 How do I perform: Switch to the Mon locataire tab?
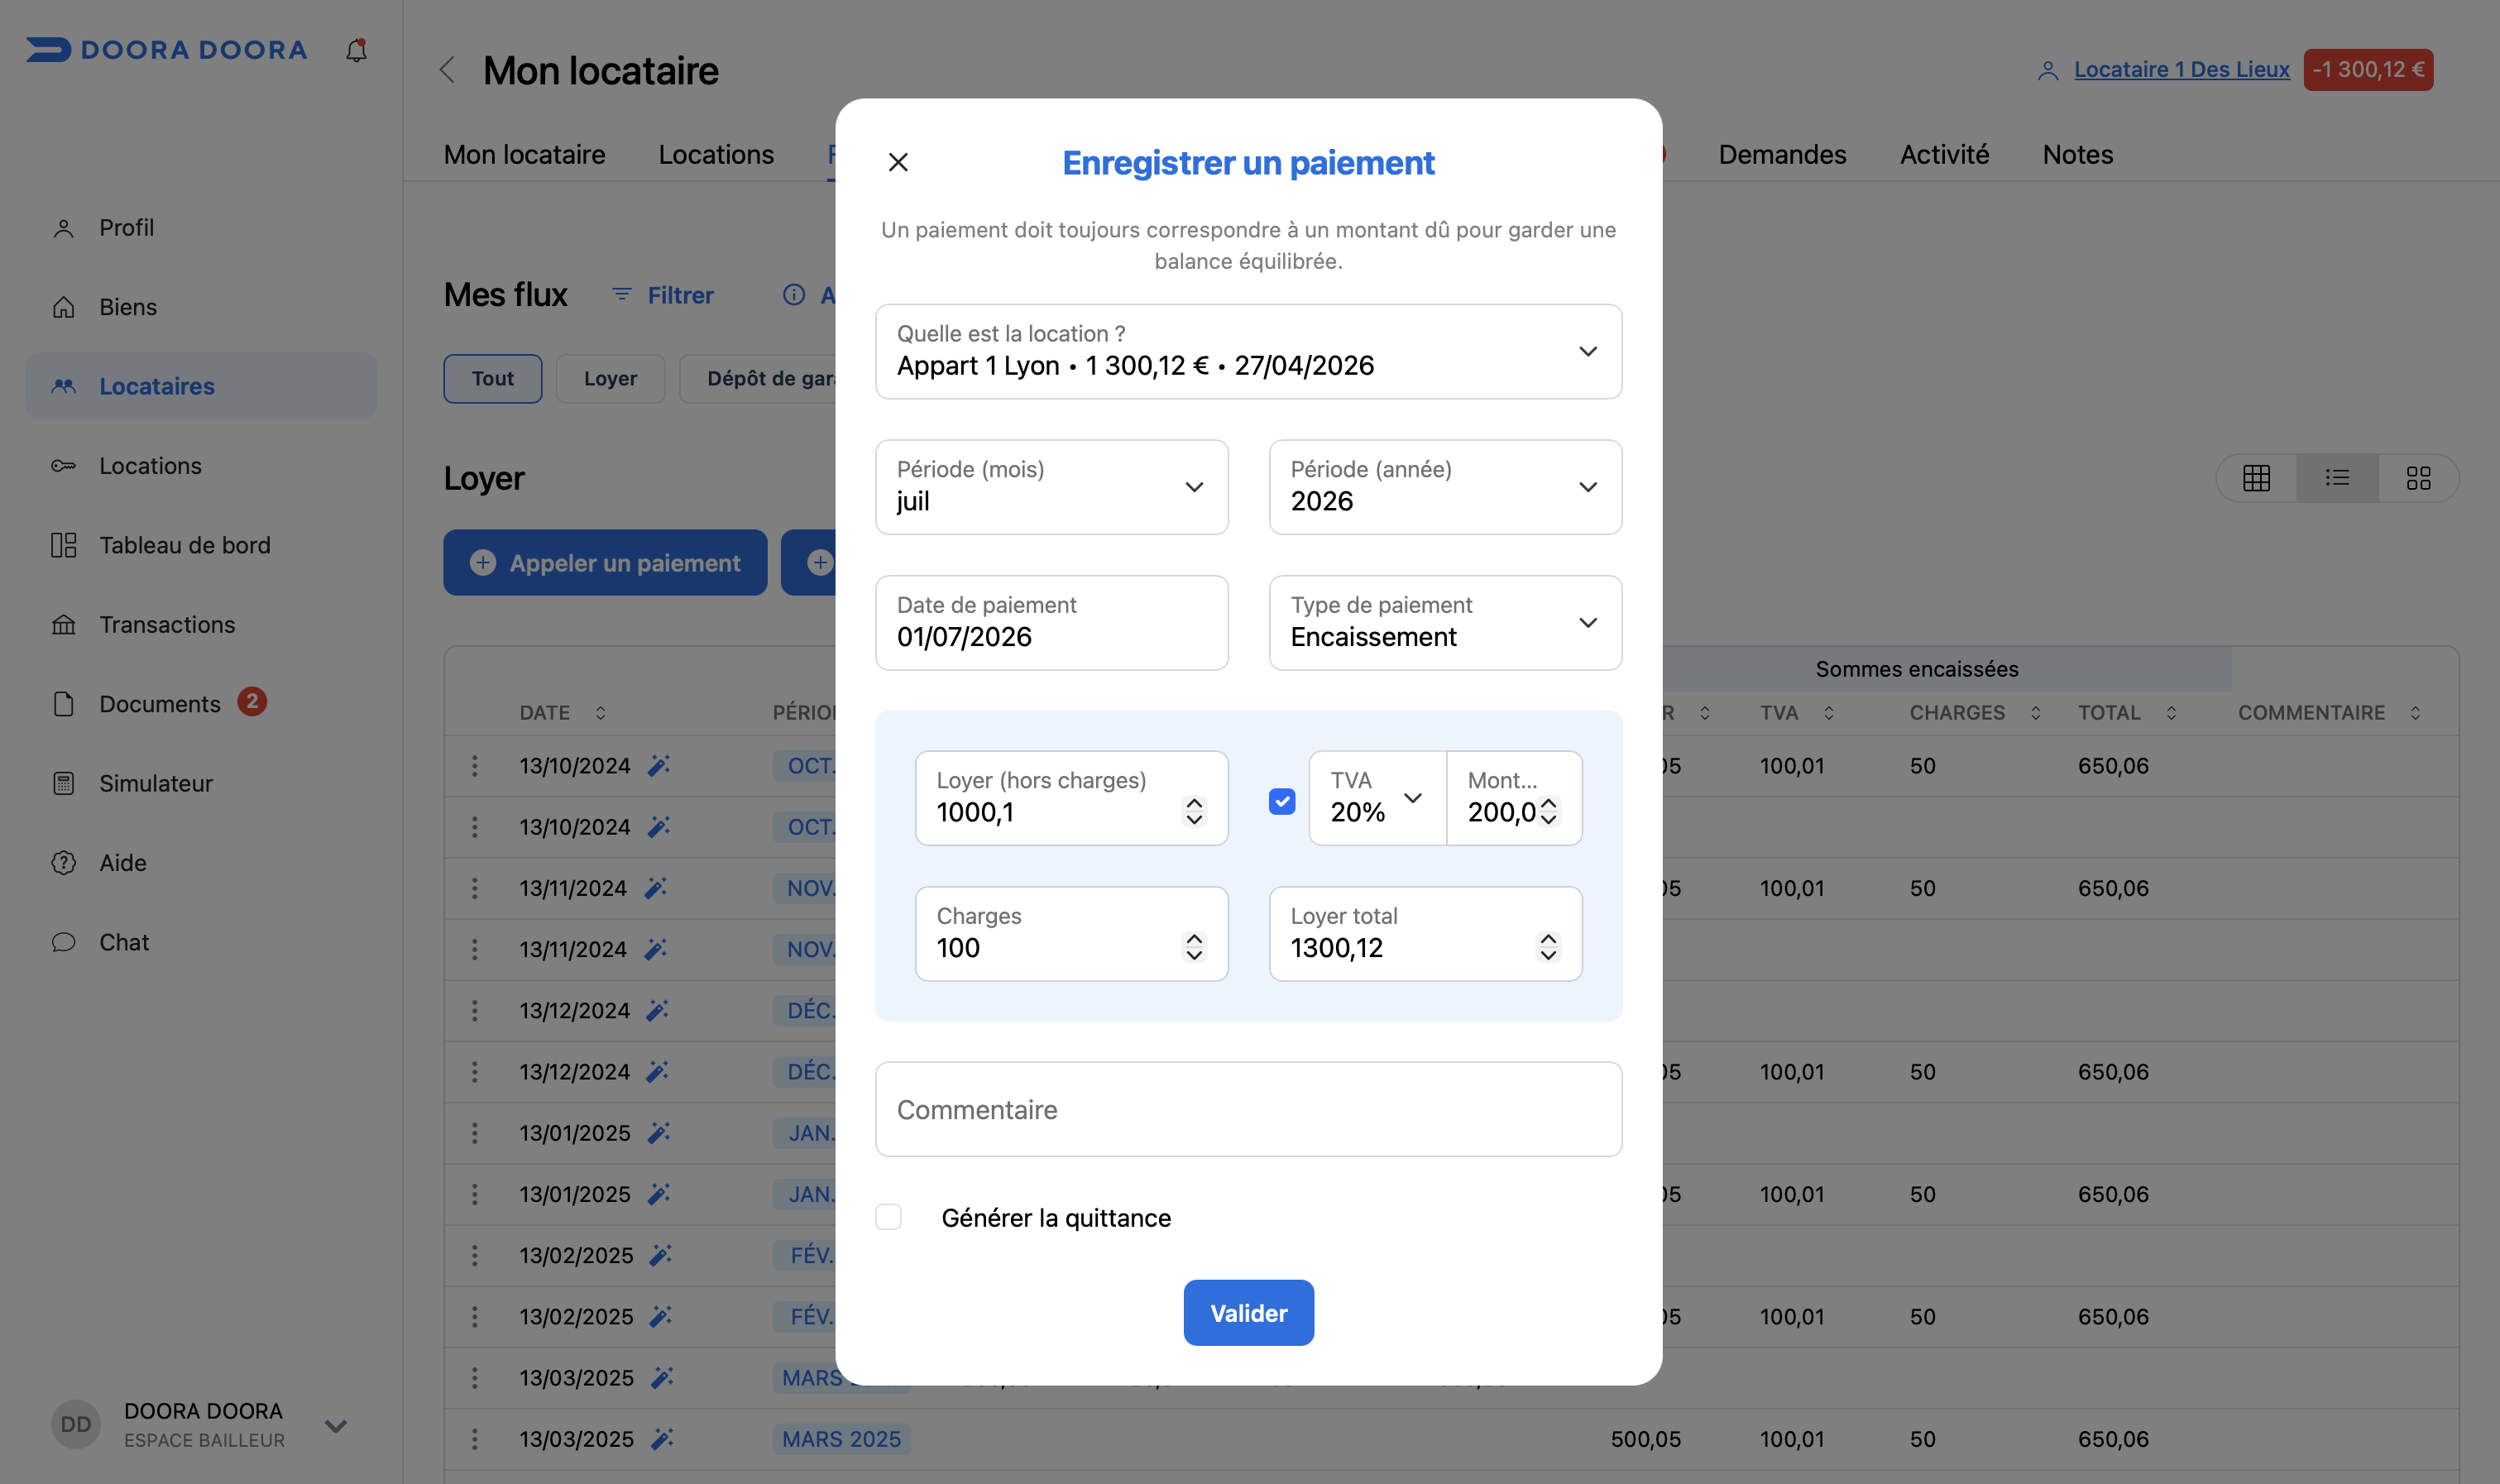(x=524, y=155)
